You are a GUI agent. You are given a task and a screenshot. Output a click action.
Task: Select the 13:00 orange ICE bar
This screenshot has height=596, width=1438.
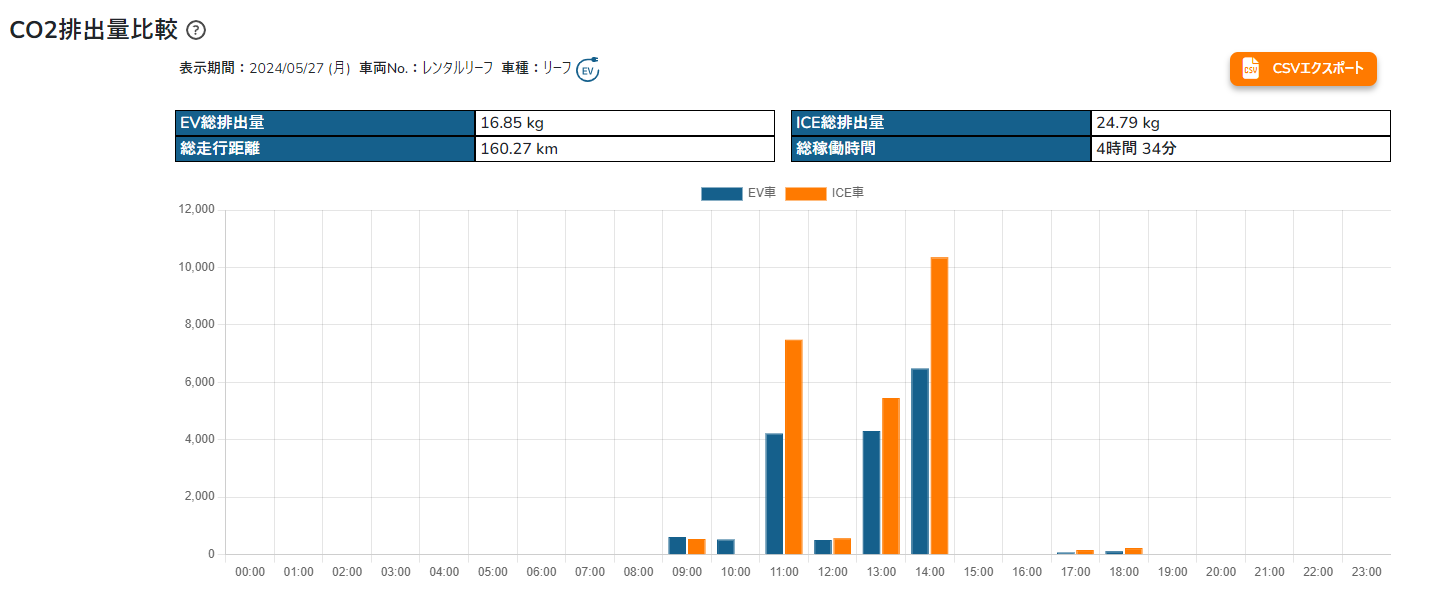[x=891, y=476]
